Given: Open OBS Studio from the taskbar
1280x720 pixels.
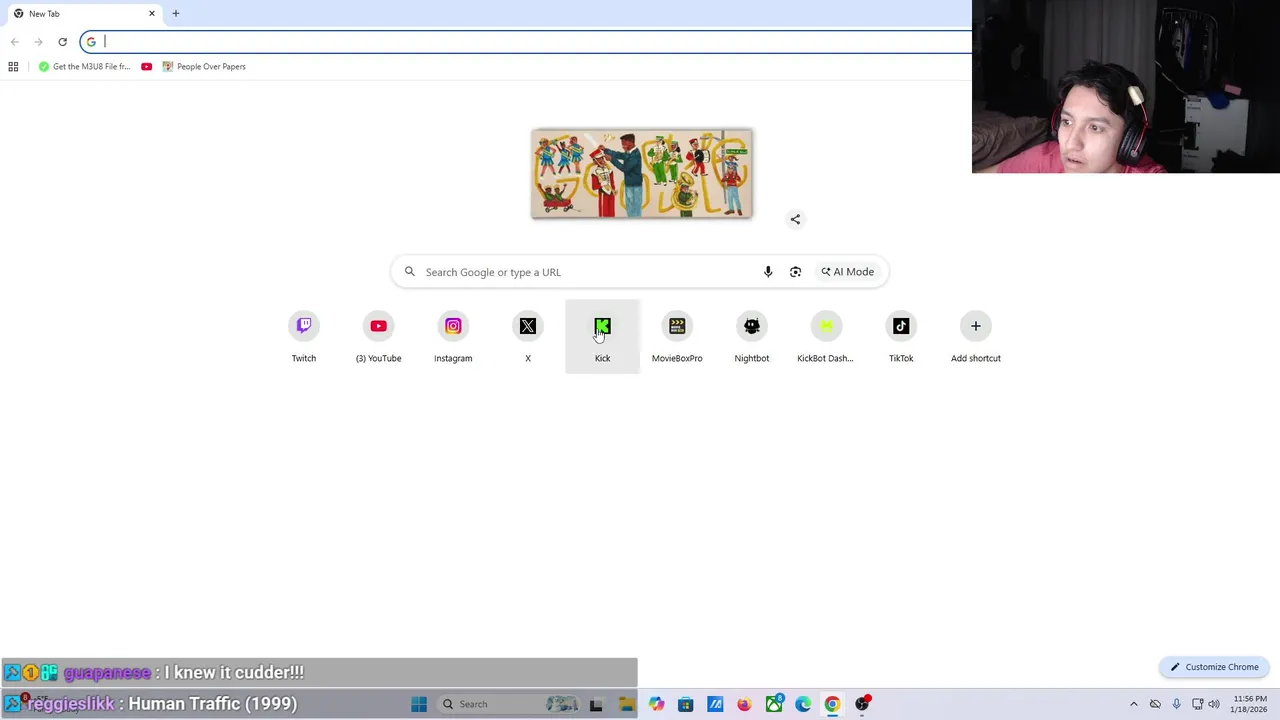Looking at the screenshot, I should (862, 704).
